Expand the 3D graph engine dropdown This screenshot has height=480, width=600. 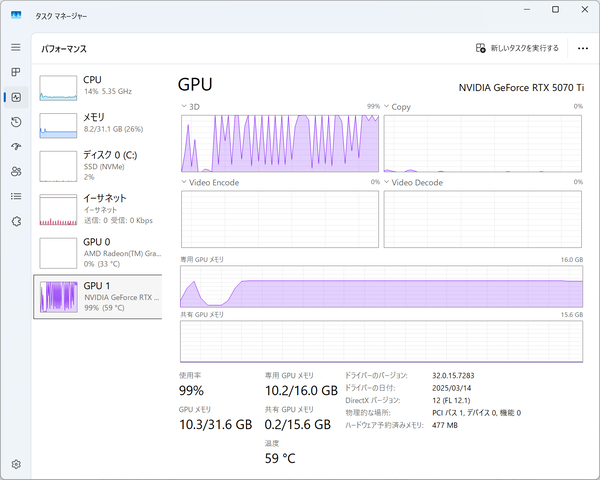tap(184, 106)
